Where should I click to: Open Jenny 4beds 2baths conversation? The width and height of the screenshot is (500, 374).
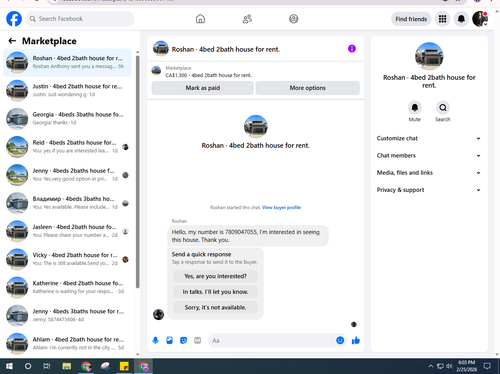pos(68,175)
